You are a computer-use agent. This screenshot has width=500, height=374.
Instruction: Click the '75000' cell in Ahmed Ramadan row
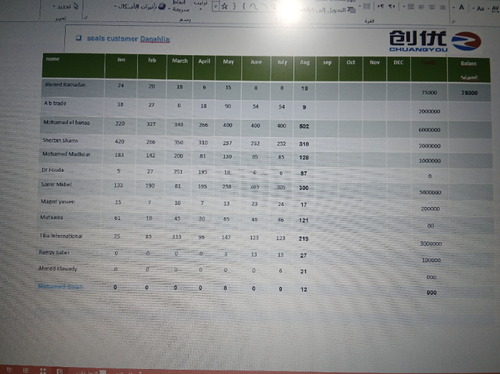tap(429, 92)
